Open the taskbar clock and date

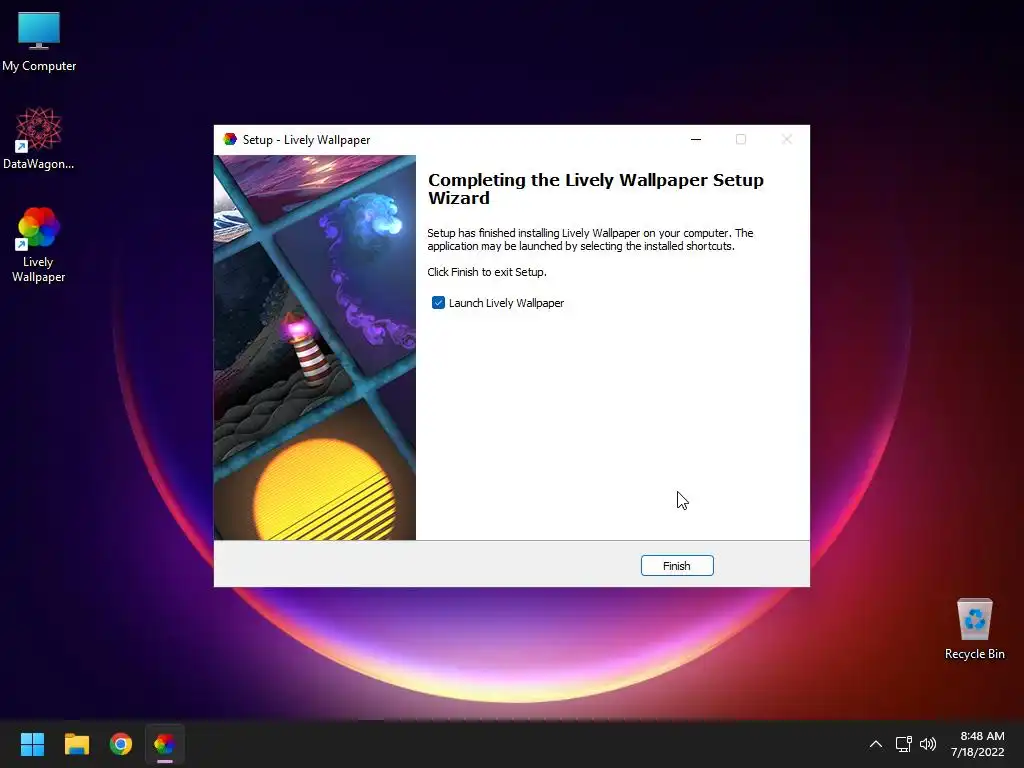pos(978,744)
